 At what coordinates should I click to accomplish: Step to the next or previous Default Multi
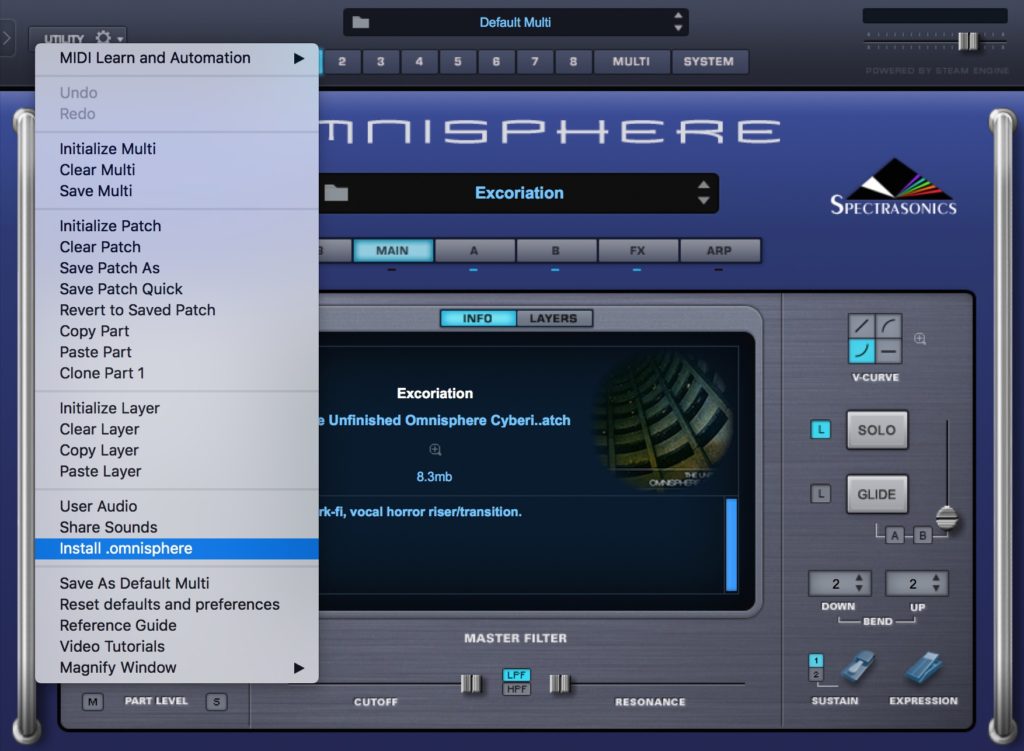click(x=678, y=22)
